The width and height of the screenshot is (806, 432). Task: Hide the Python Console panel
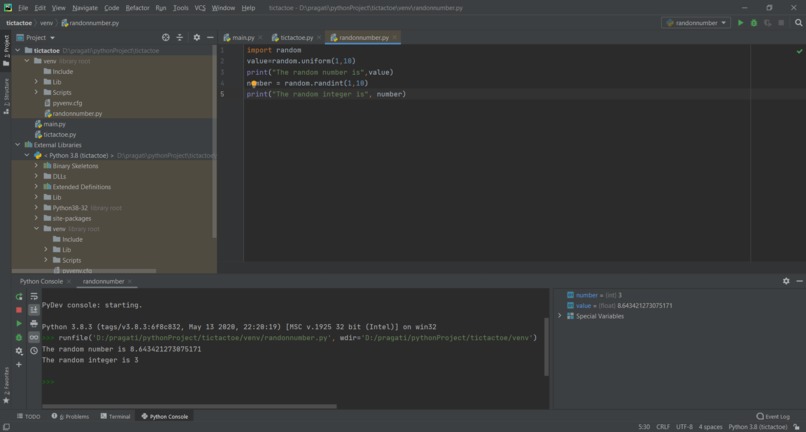pyautogui.click(x=799, y=281)
